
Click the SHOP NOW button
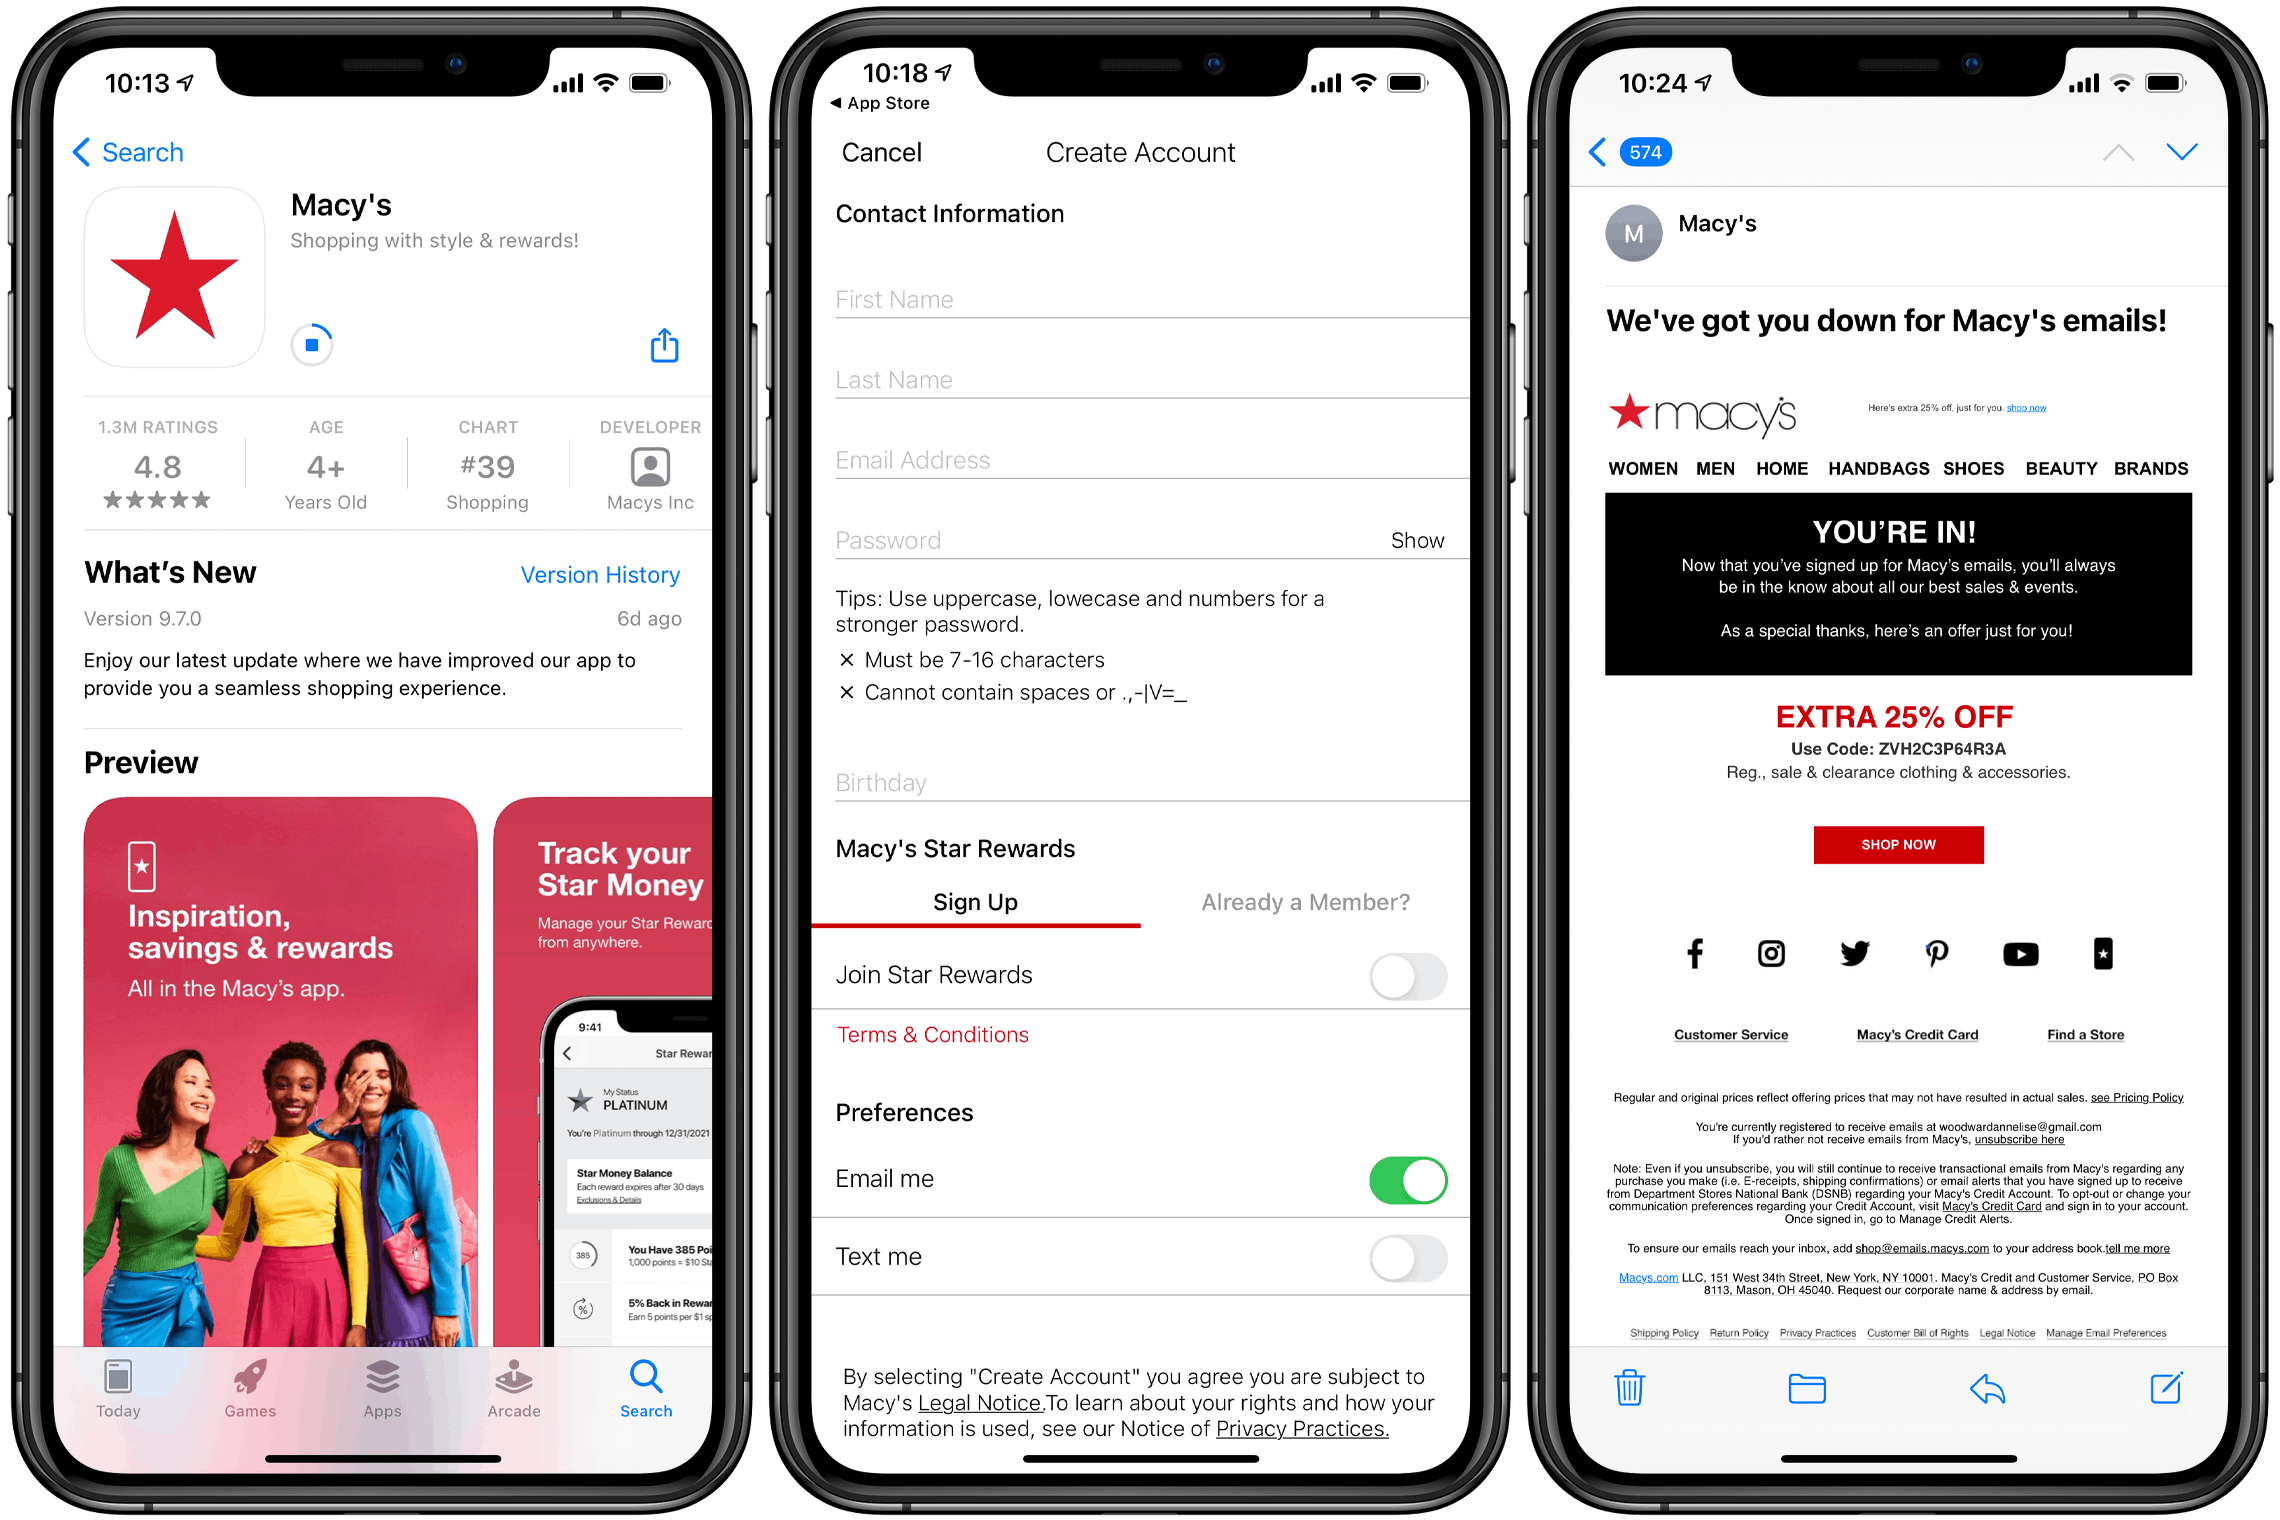[1900, 845]
